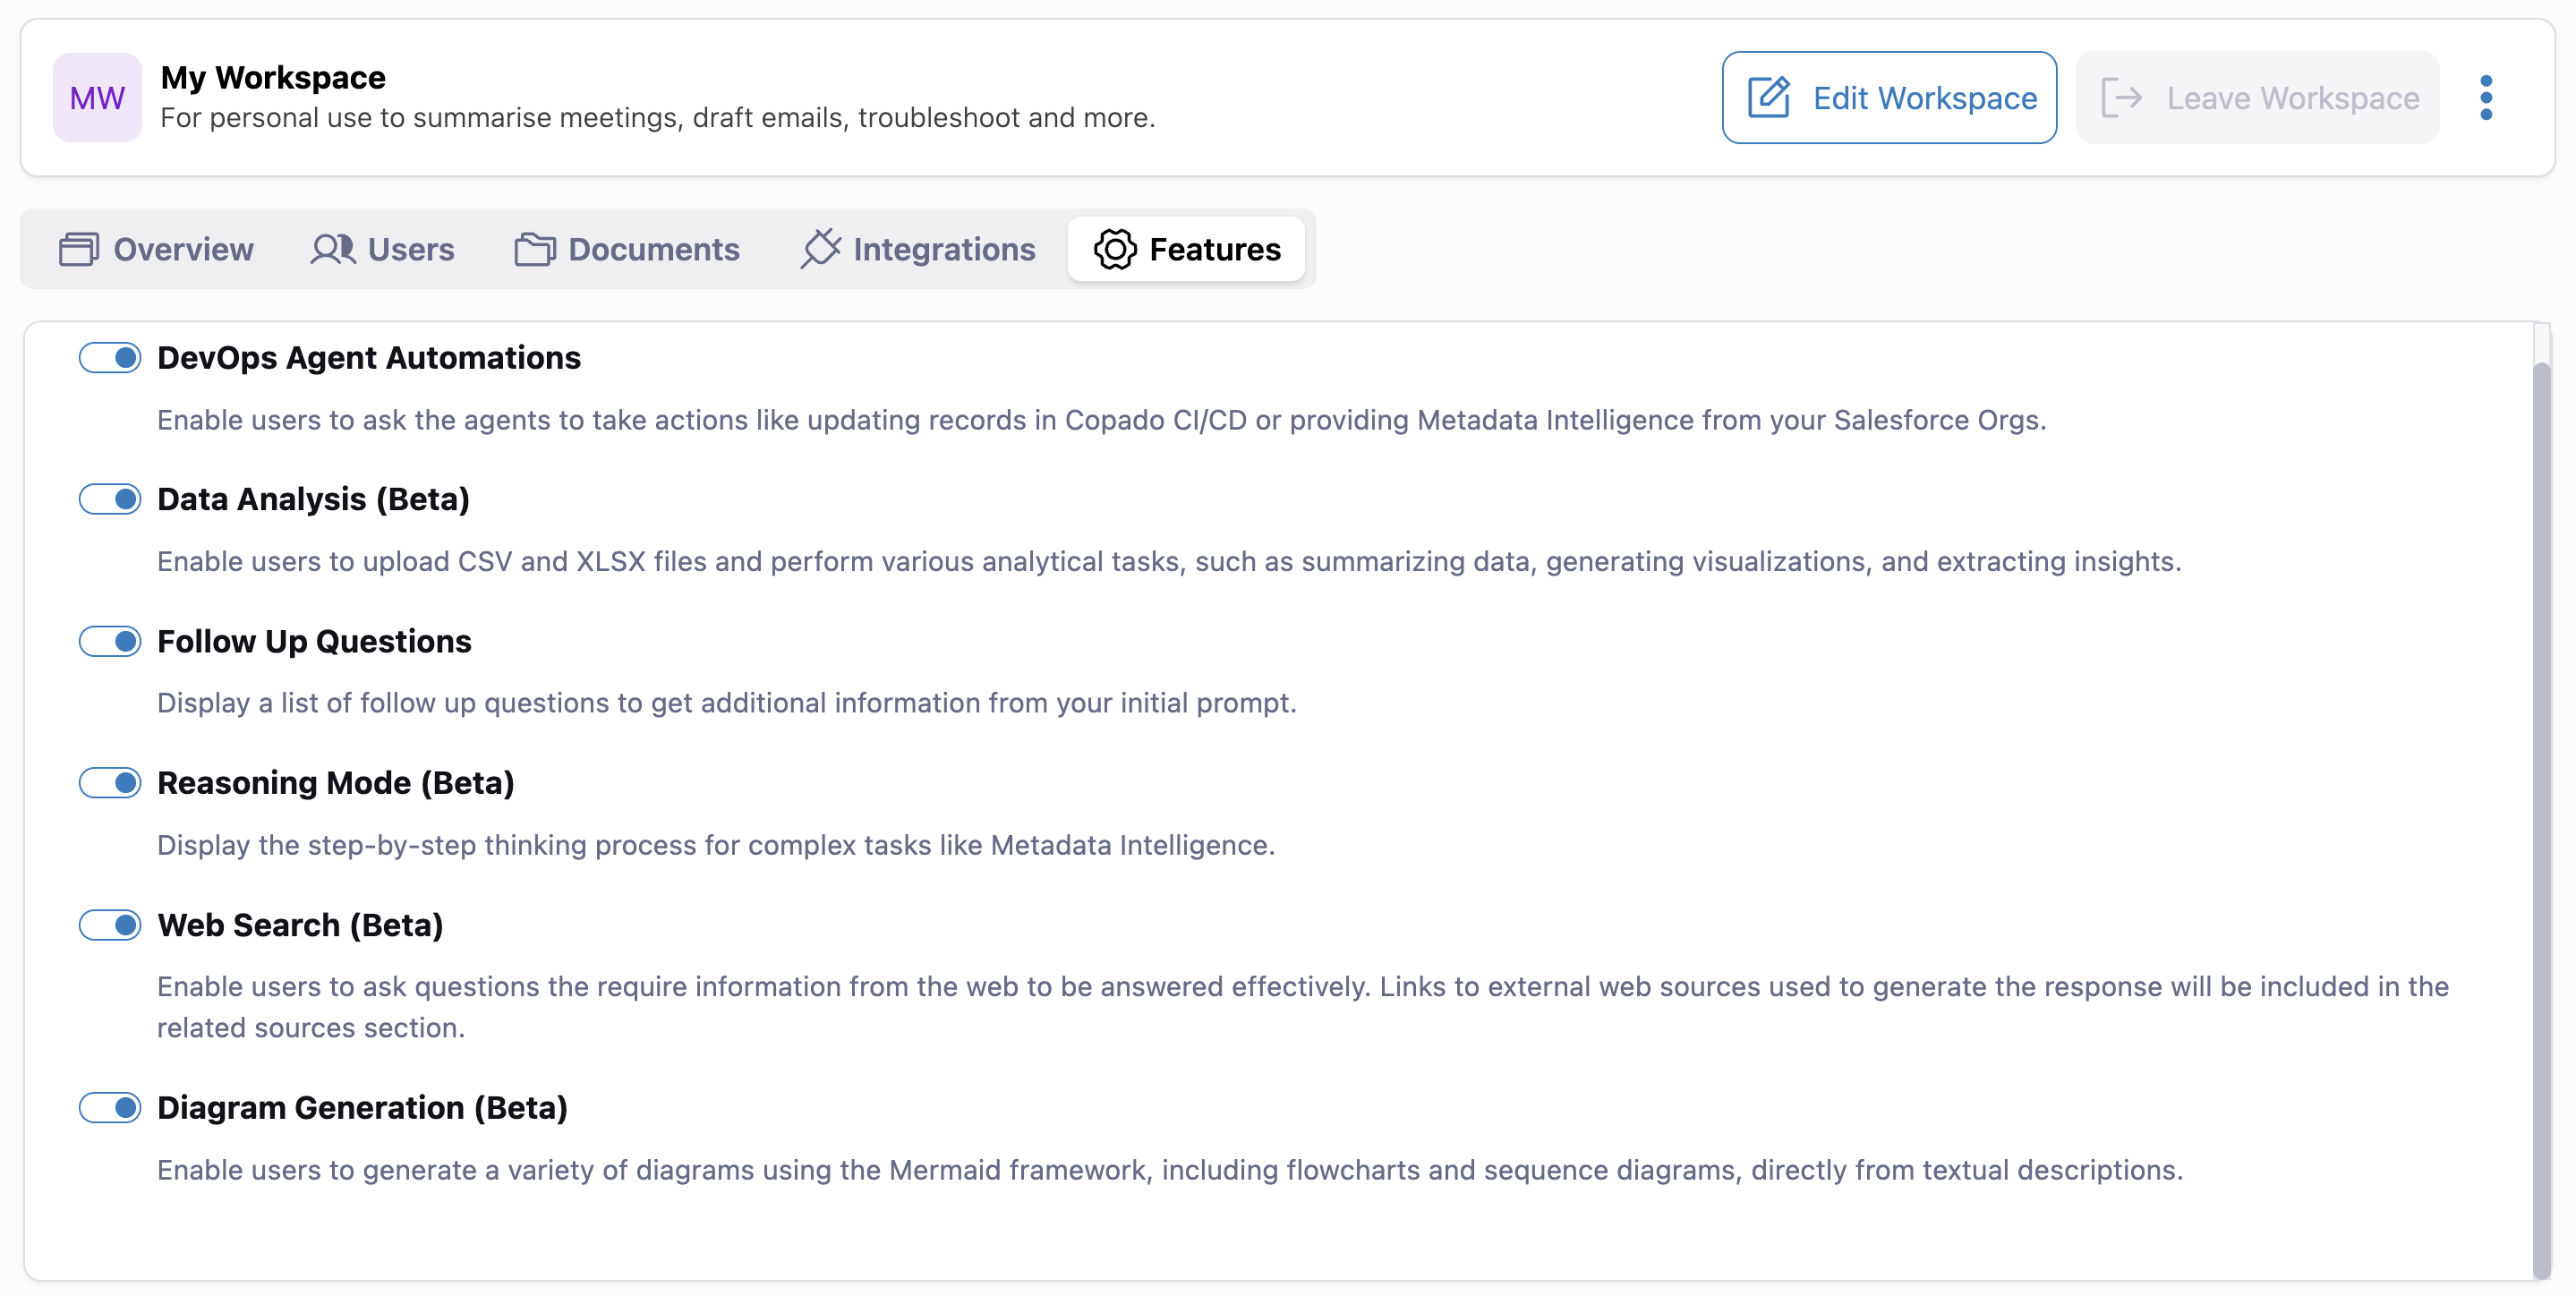Click the Integrations plug icon
This screenshot has width=2576, height=1296.
(820, 249)
